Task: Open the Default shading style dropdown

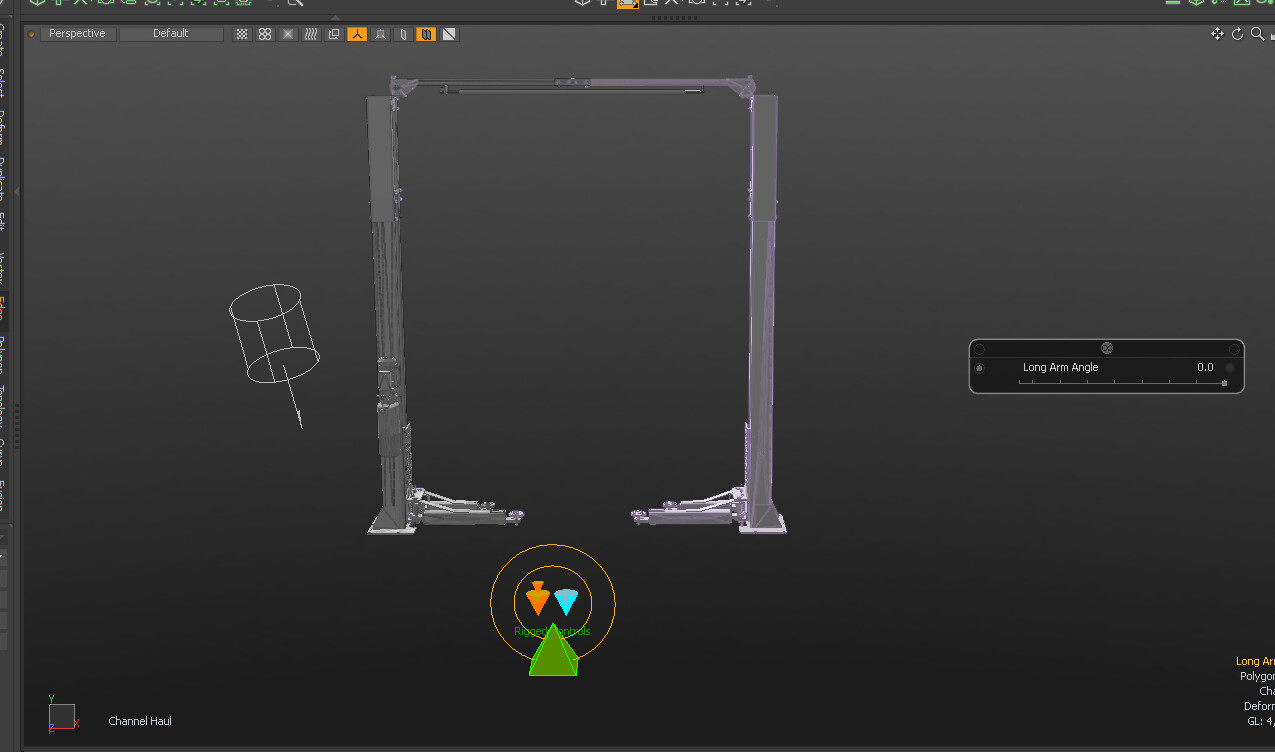Action: click(171, 34)
